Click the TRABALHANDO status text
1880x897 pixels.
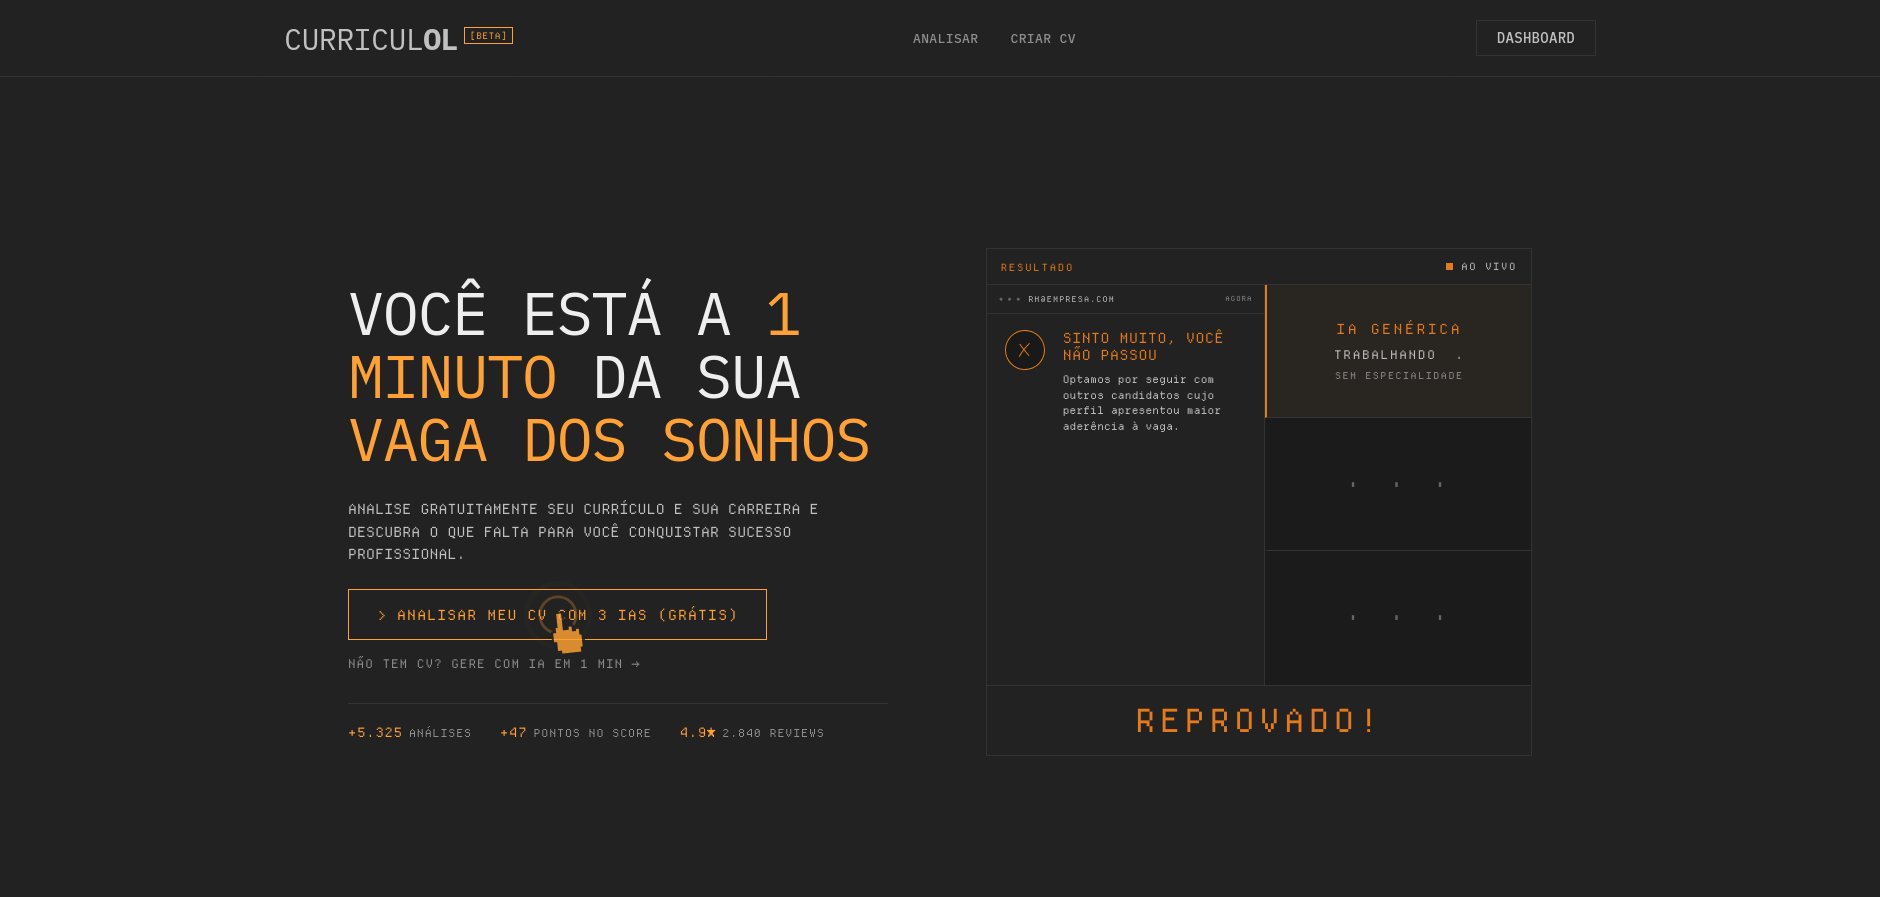pyautogui.click(x=1385, y=355)
